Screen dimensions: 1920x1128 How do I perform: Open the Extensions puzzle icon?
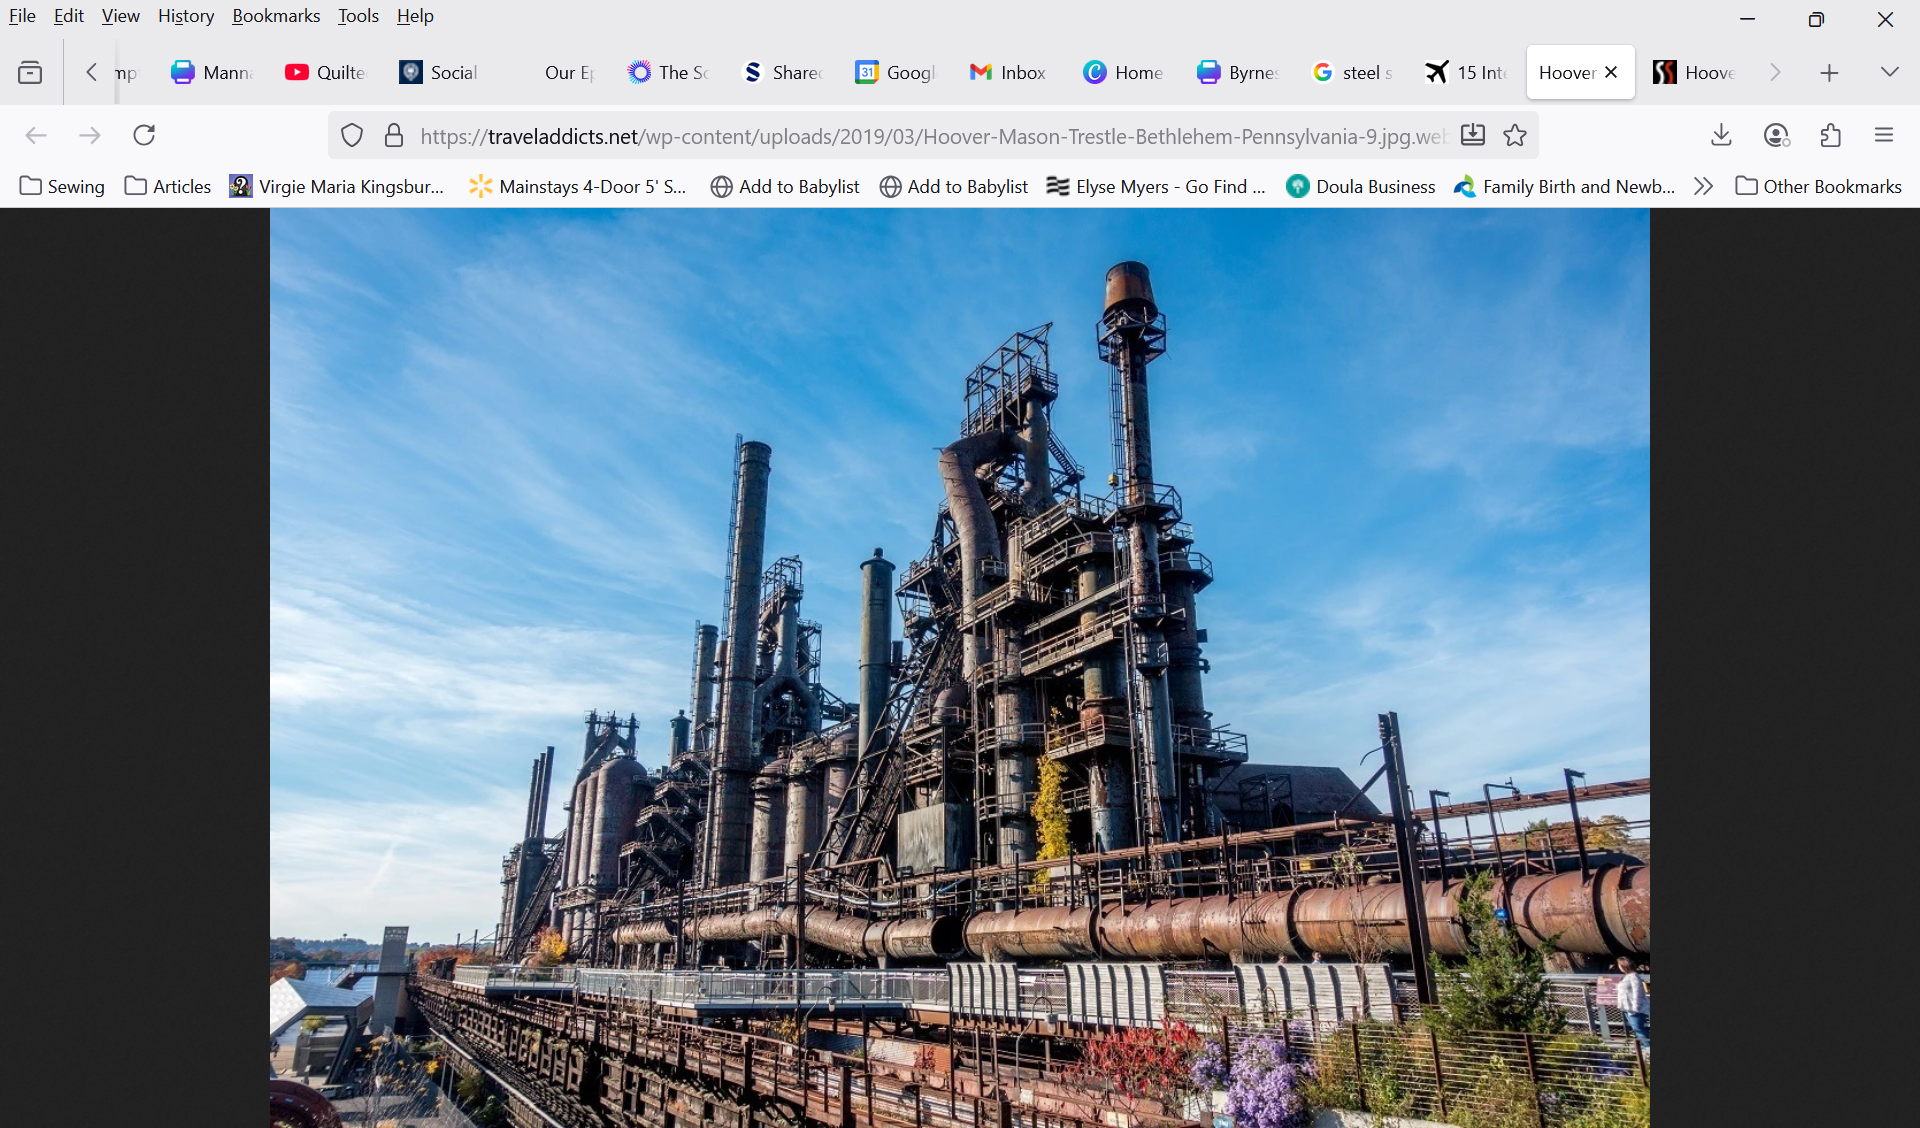pos(1831,135)
